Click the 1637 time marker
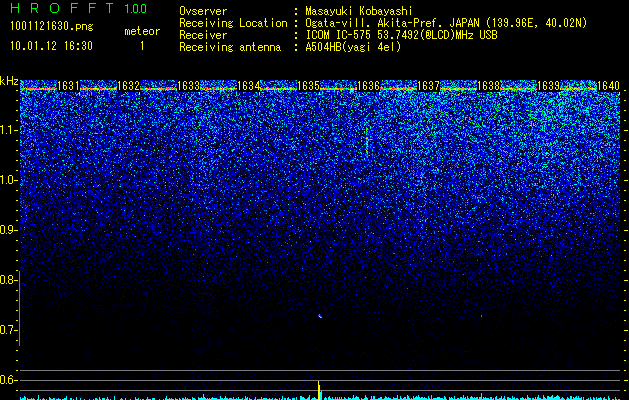Screen dimensions: 629x400 428,86
